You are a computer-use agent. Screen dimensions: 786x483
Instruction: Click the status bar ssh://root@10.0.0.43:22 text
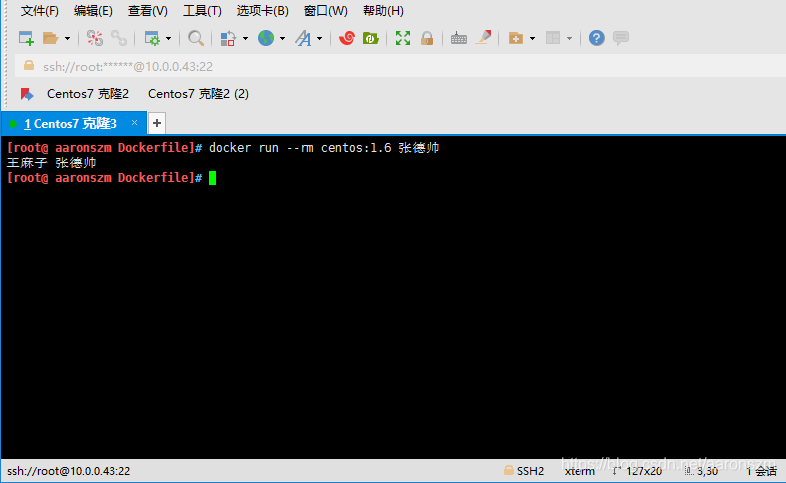click(x=68, y=471)
